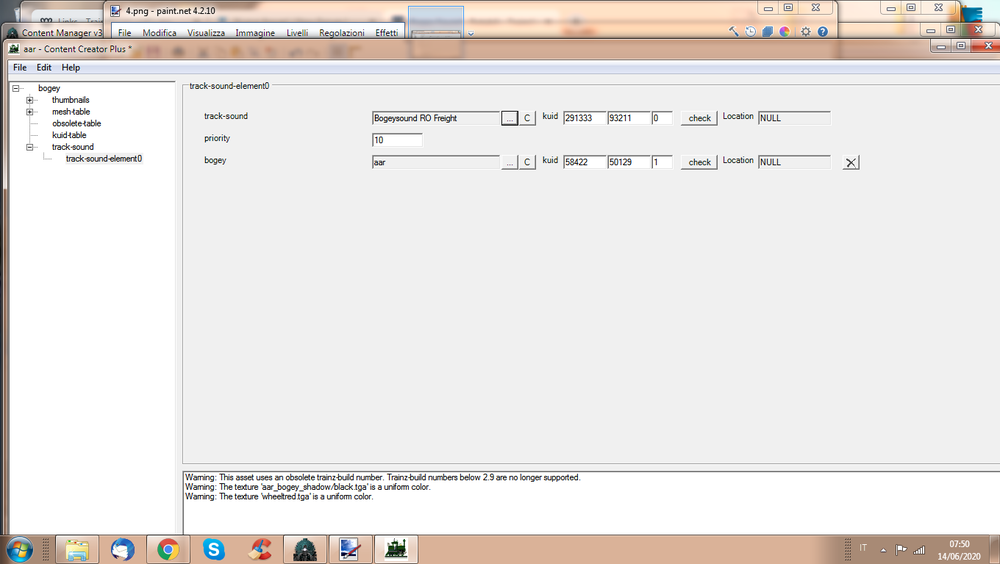Click track-sound kuid field 291333
Screen dimensions: 1000x564
pos(584,118)
